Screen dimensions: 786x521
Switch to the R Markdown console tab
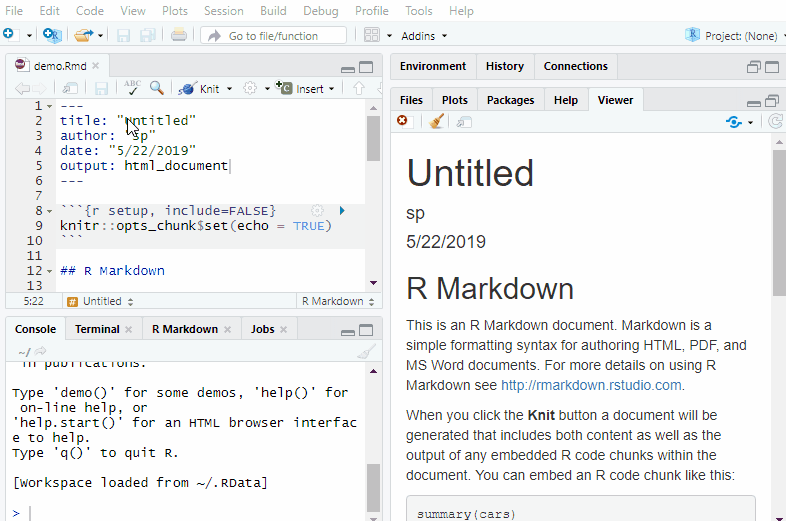[x=185, y=329]
